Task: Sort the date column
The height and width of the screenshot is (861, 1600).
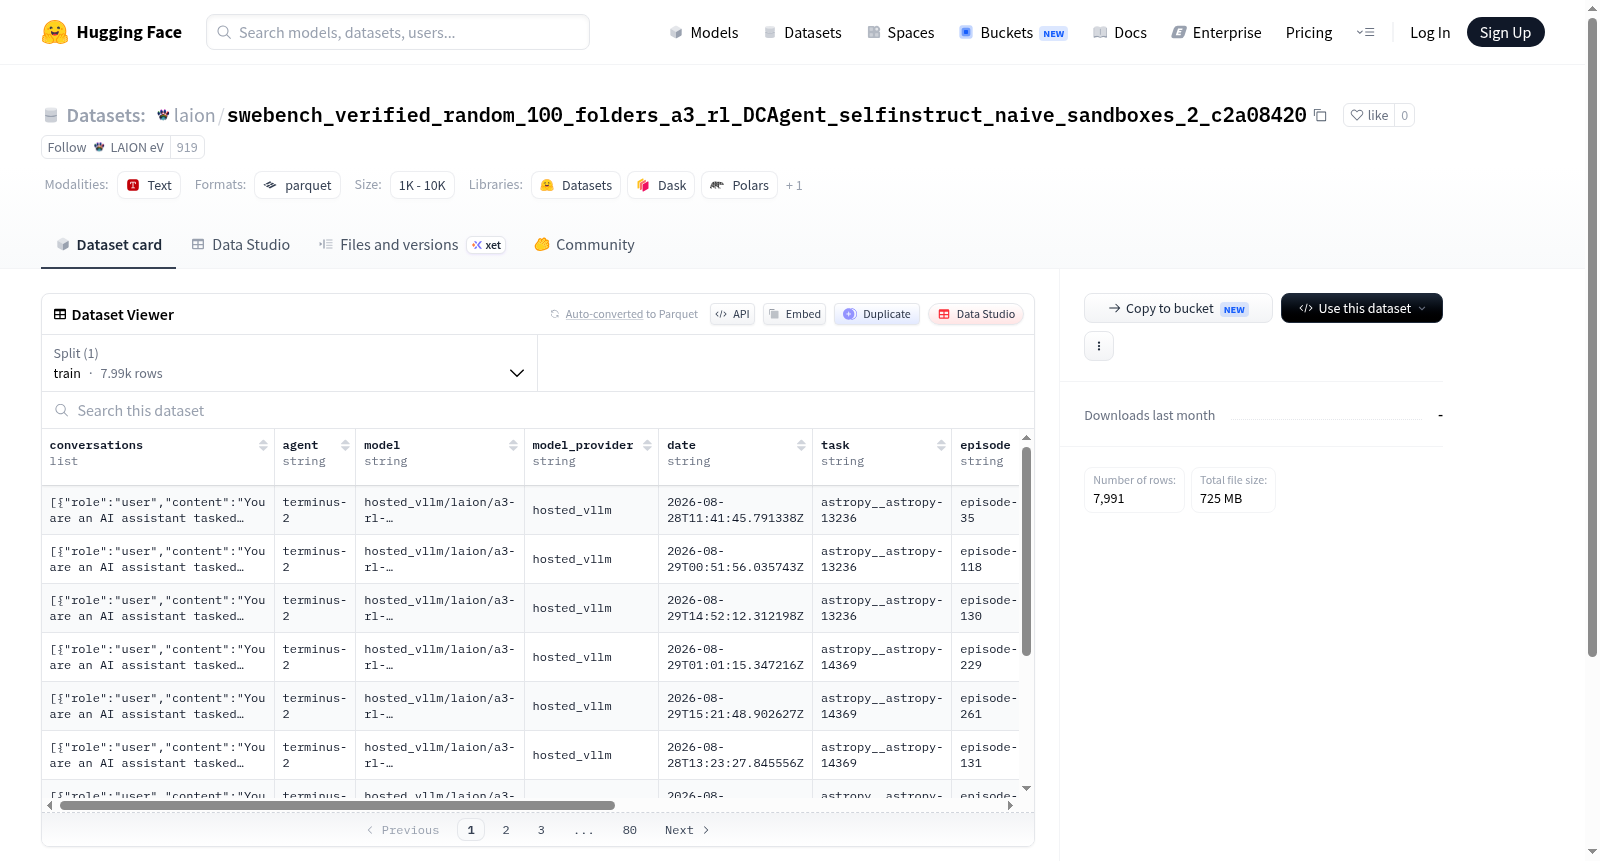Action: coord(801,445)
